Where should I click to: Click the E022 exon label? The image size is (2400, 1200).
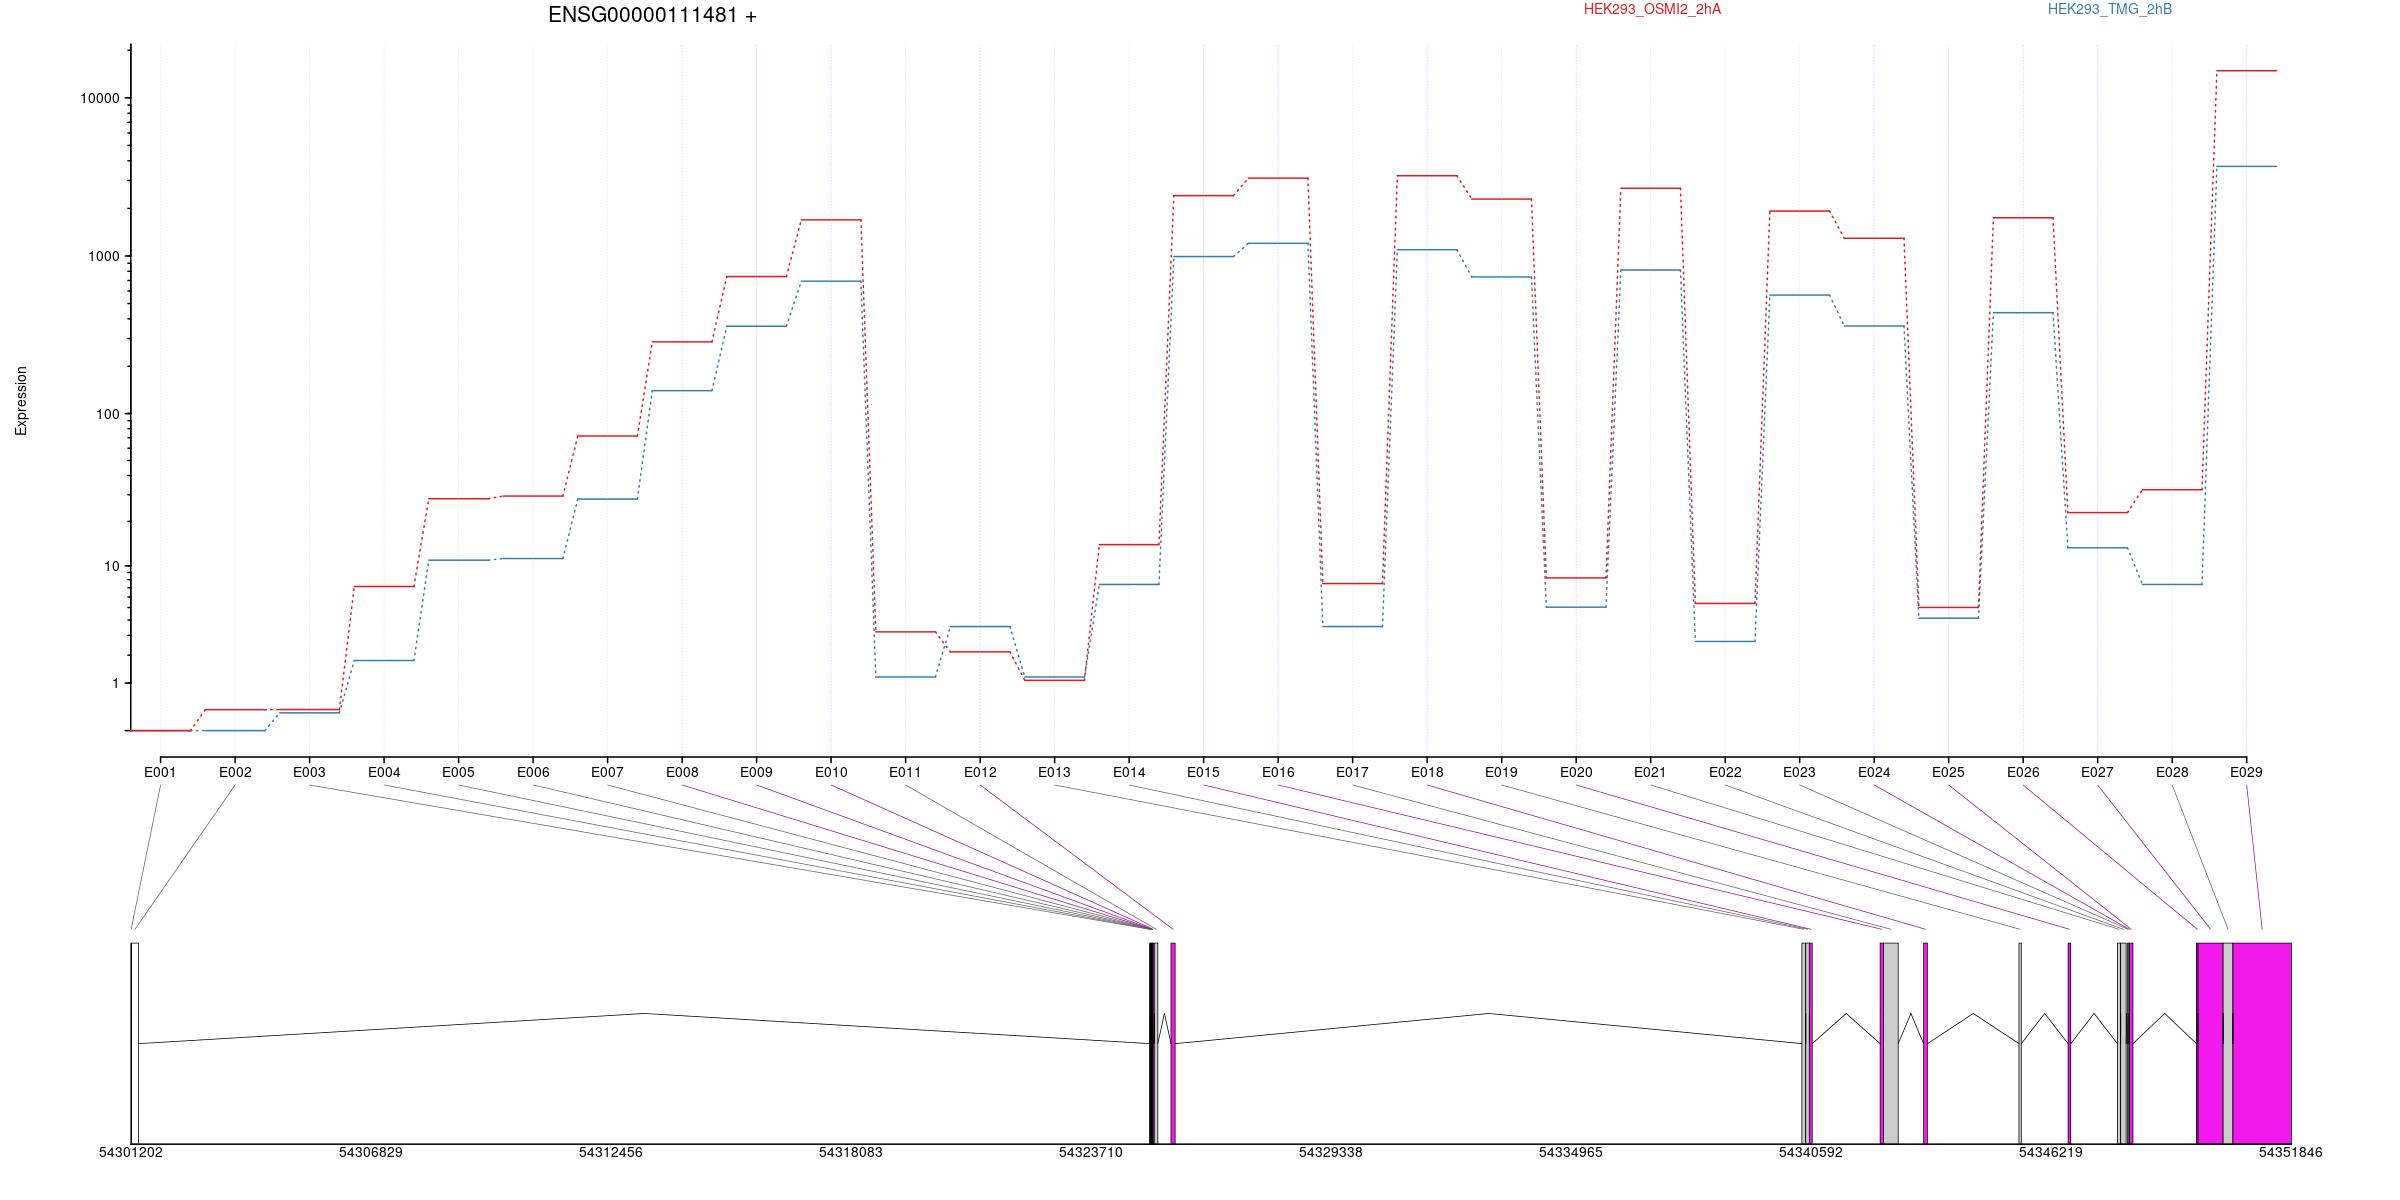(1725, 772)
